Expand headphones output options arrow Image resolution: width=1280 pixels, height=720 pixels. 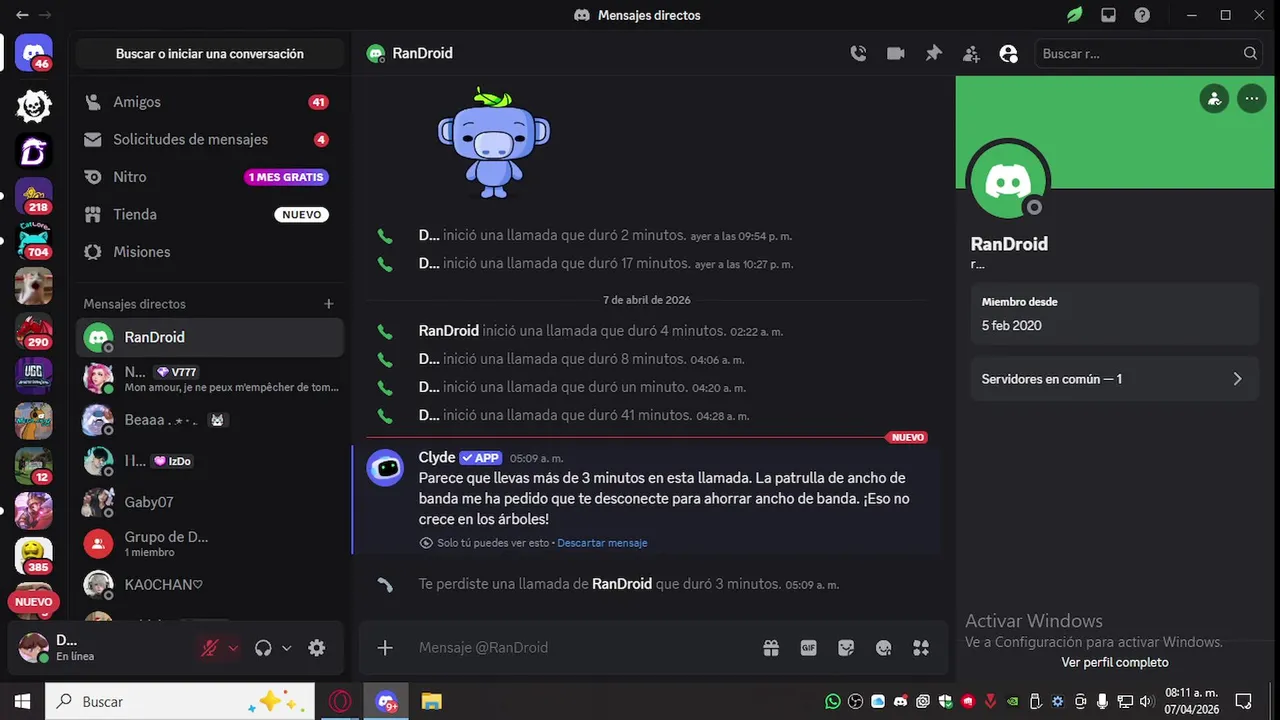(x=287, y=648)
